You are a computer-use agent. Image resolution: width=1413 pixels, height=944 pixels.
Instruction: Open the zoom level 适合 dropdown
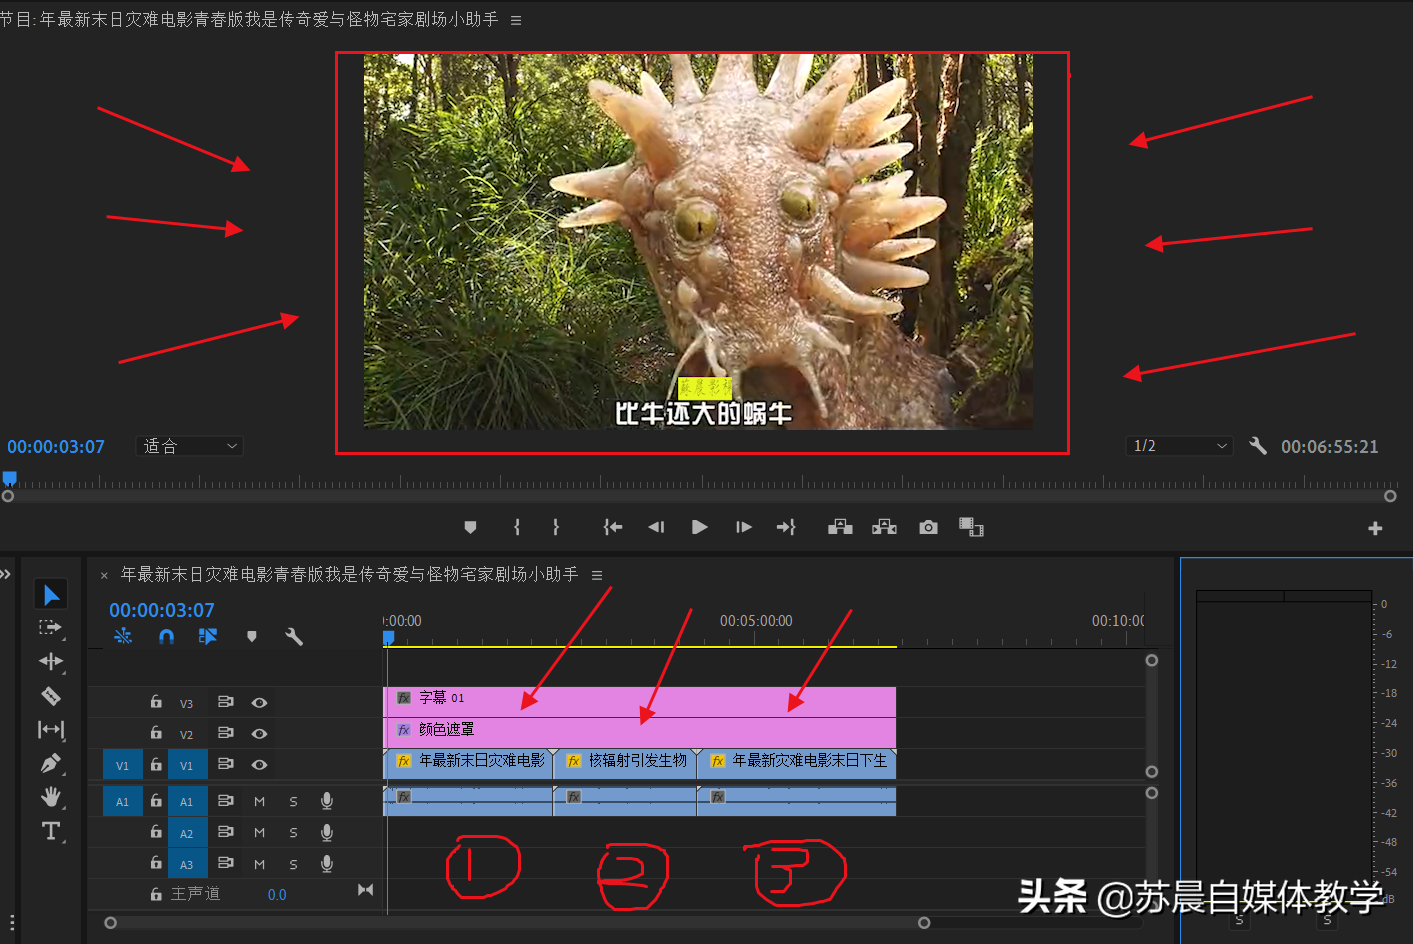(x=189, y=446)
